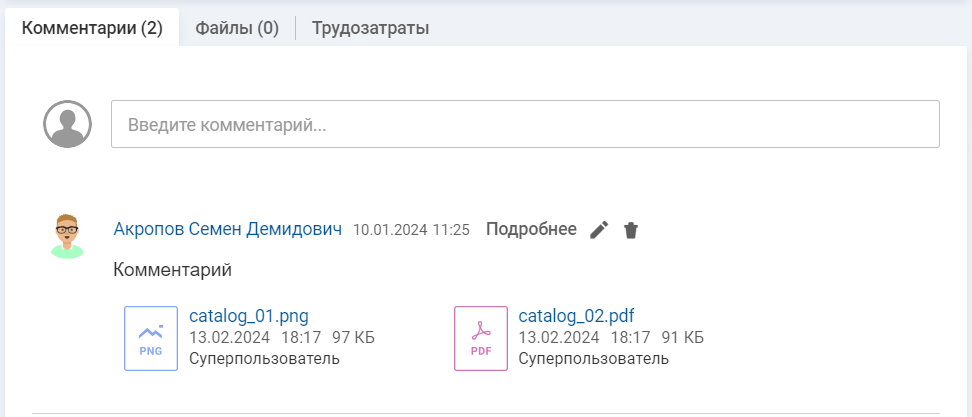Click the pencil icon to edit comment
972x417 pixels.
(x=599, y=230)
